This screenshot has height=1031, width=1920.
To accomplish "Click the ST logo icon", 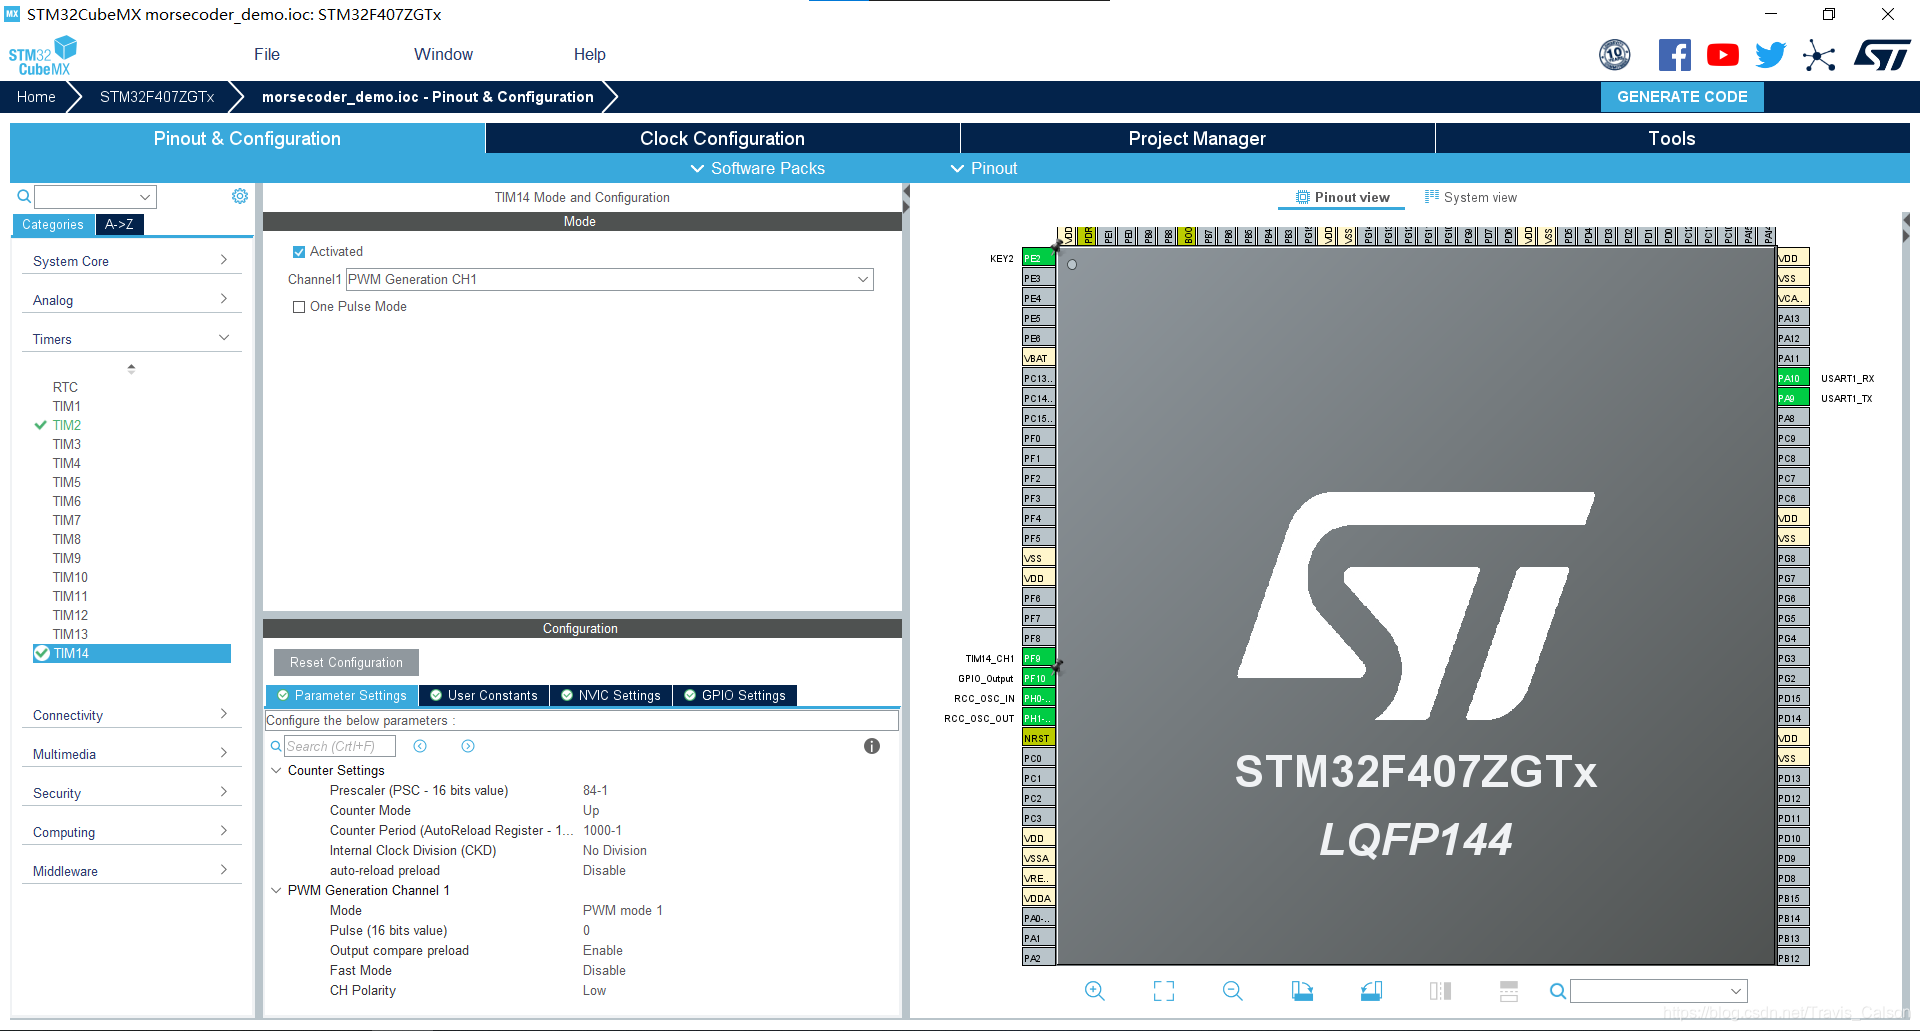I will point(1882,55).
